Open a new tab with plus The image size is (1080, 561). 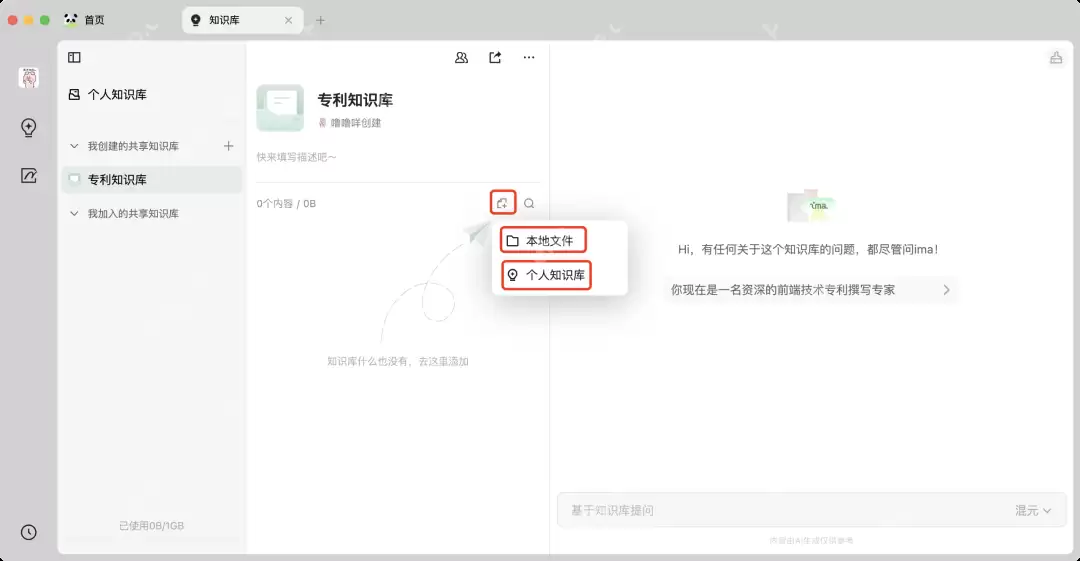(320, 21)
